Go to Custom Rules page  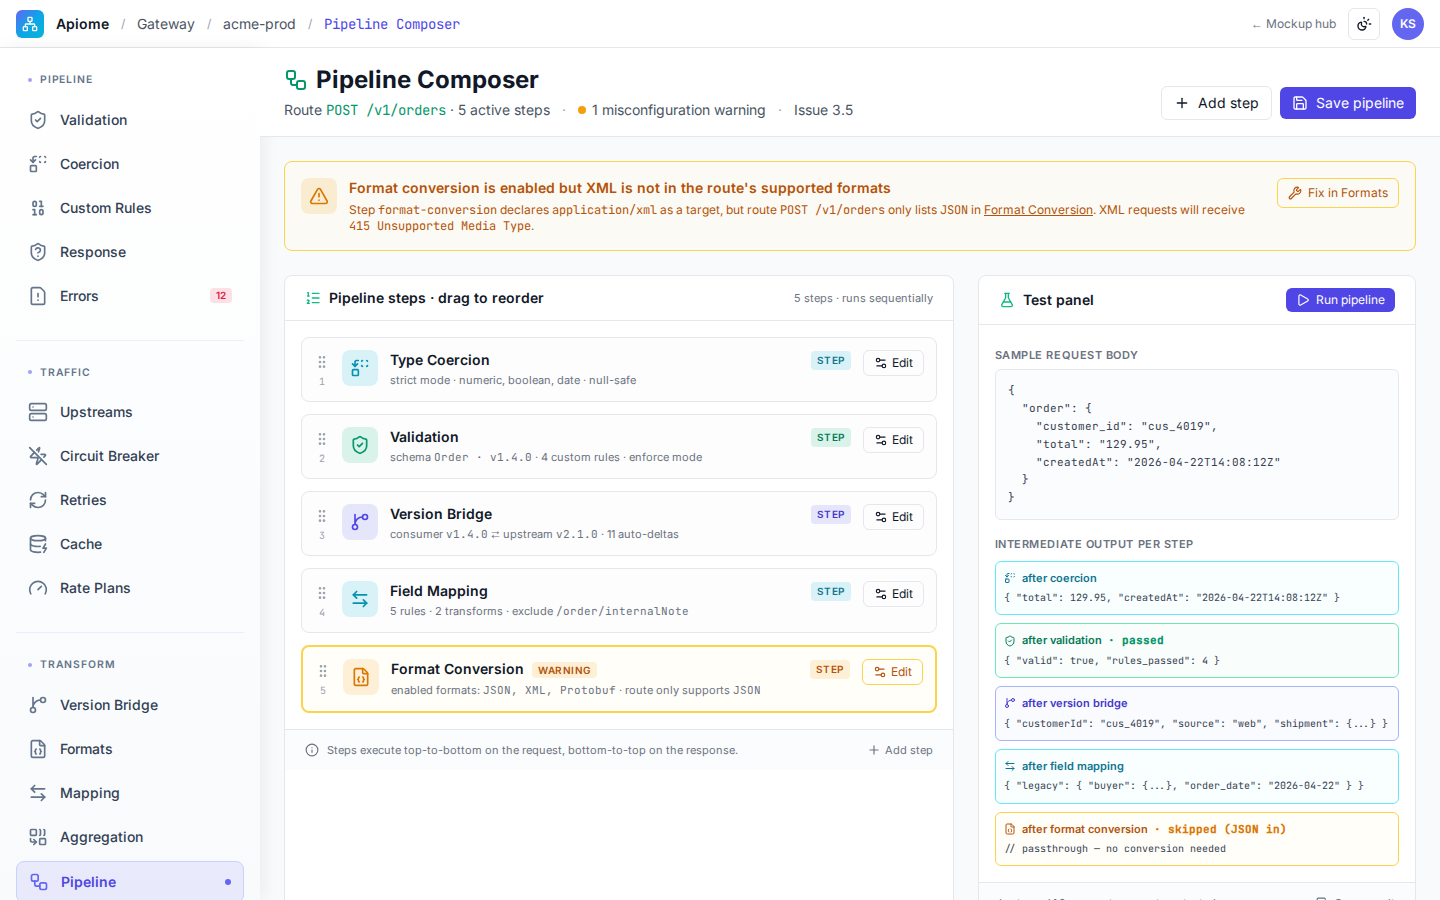pyautogui.click(x=130, y=208)
